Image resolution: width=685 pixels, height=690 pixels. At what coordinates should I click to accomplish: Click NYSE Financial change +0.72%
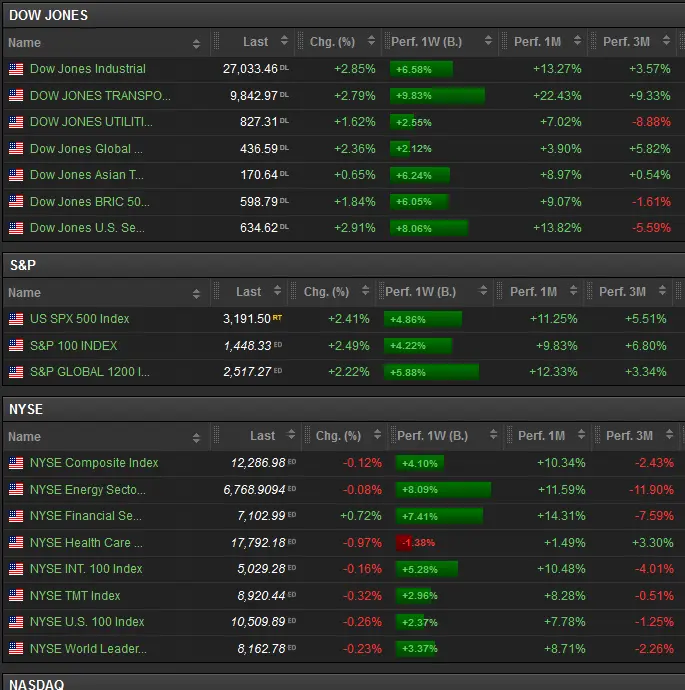click(361, 516)
